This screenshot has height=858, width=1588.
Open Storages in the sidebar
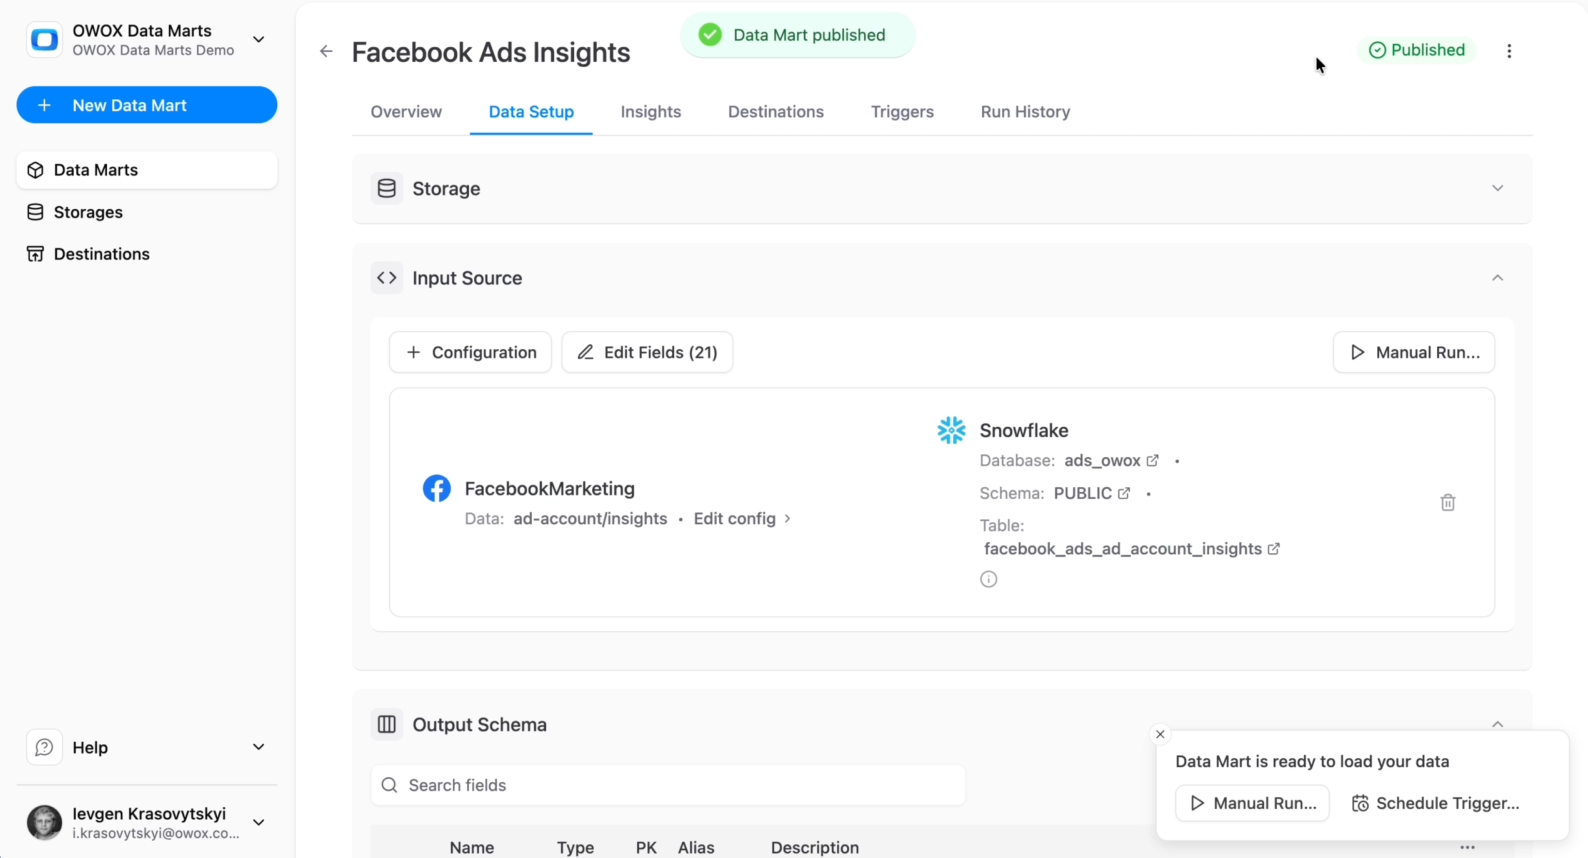[147, 212]
